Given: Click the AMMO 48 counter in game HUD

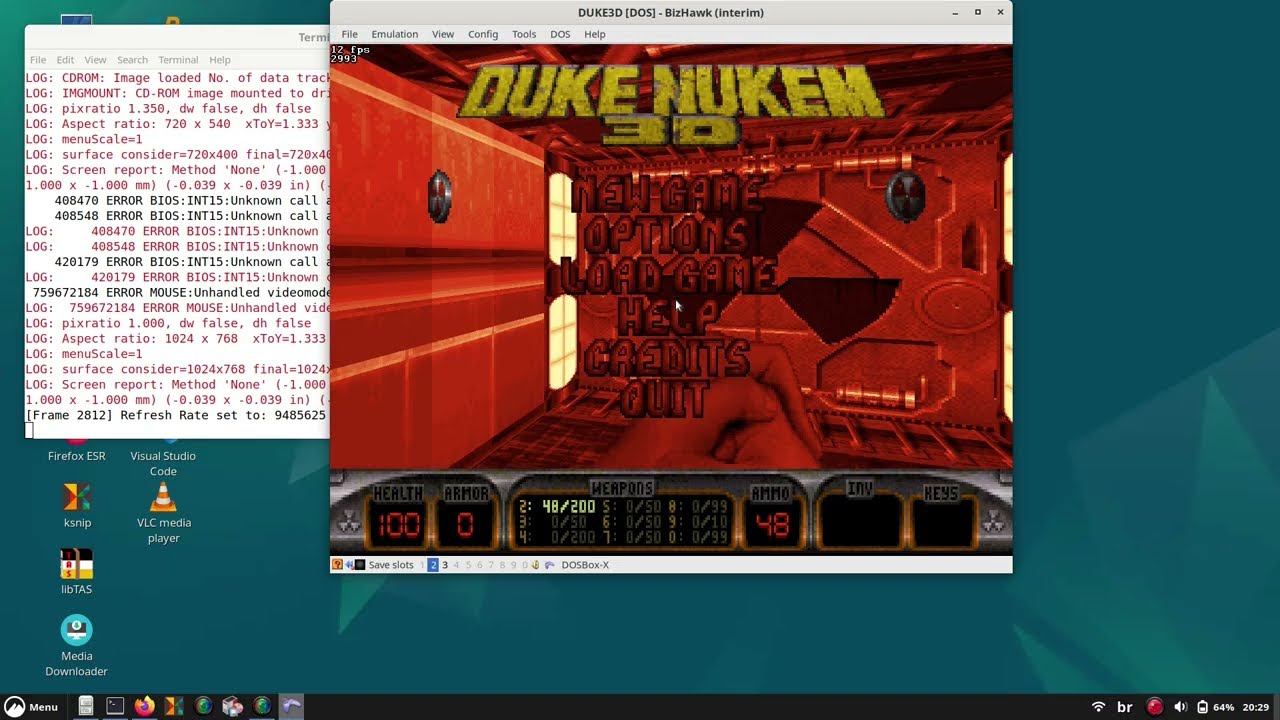Looking at the screenshot, I should [x=772, y=516].
